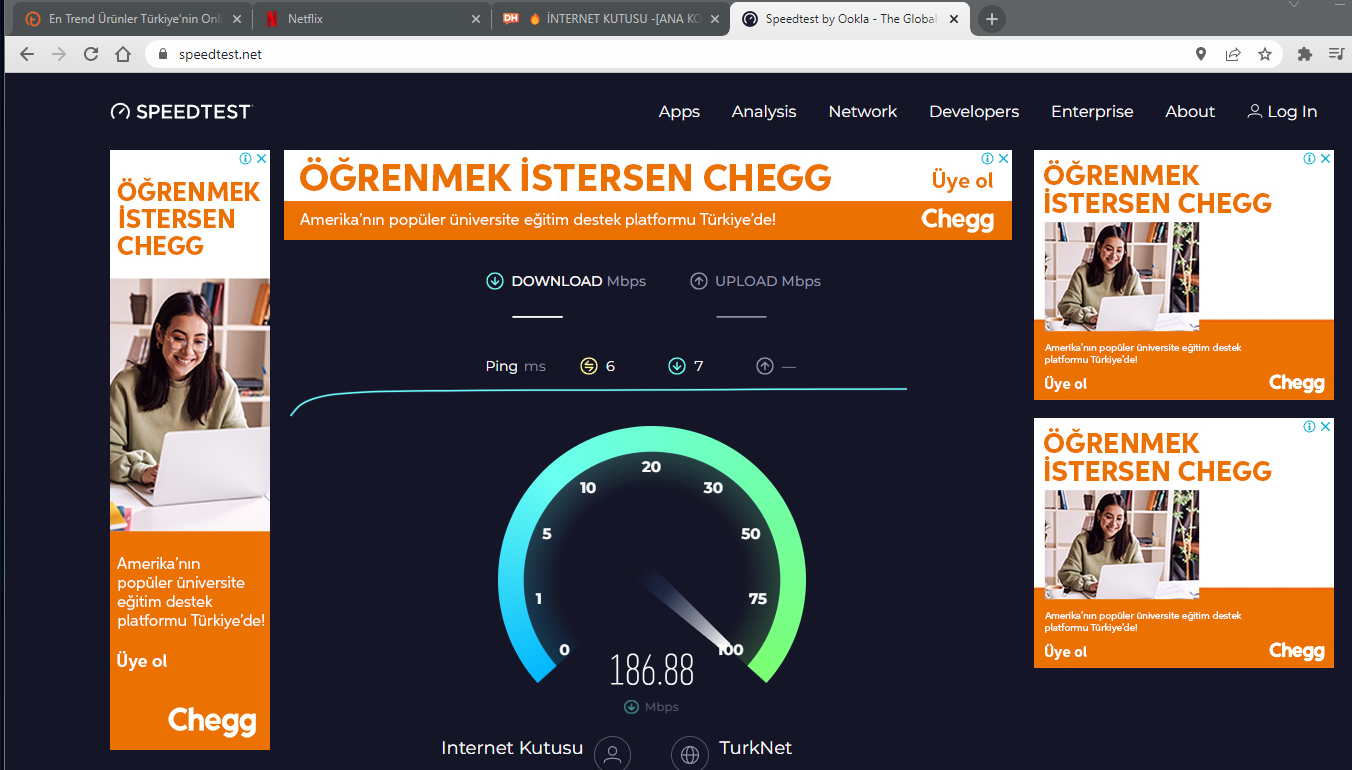Click the yellow idle ping icon
The image size is (1352, 770).
589,366
